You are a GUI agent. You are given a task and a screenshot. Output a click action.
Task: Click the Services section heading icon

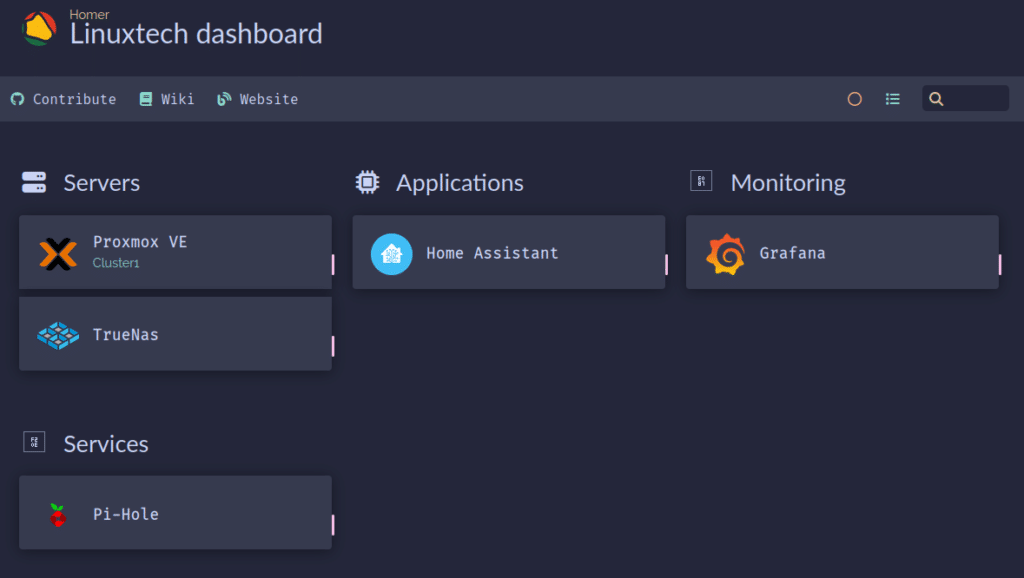tap(34, 442)
